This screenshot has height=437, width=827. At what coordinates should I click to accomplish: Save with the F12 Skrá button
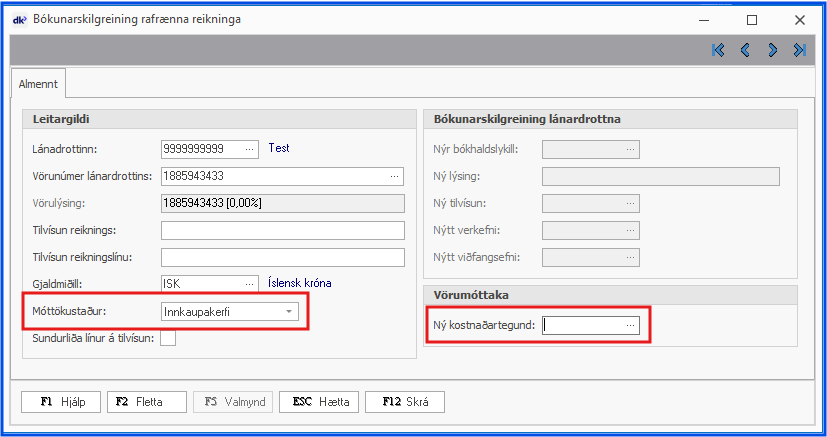point(405,402)
